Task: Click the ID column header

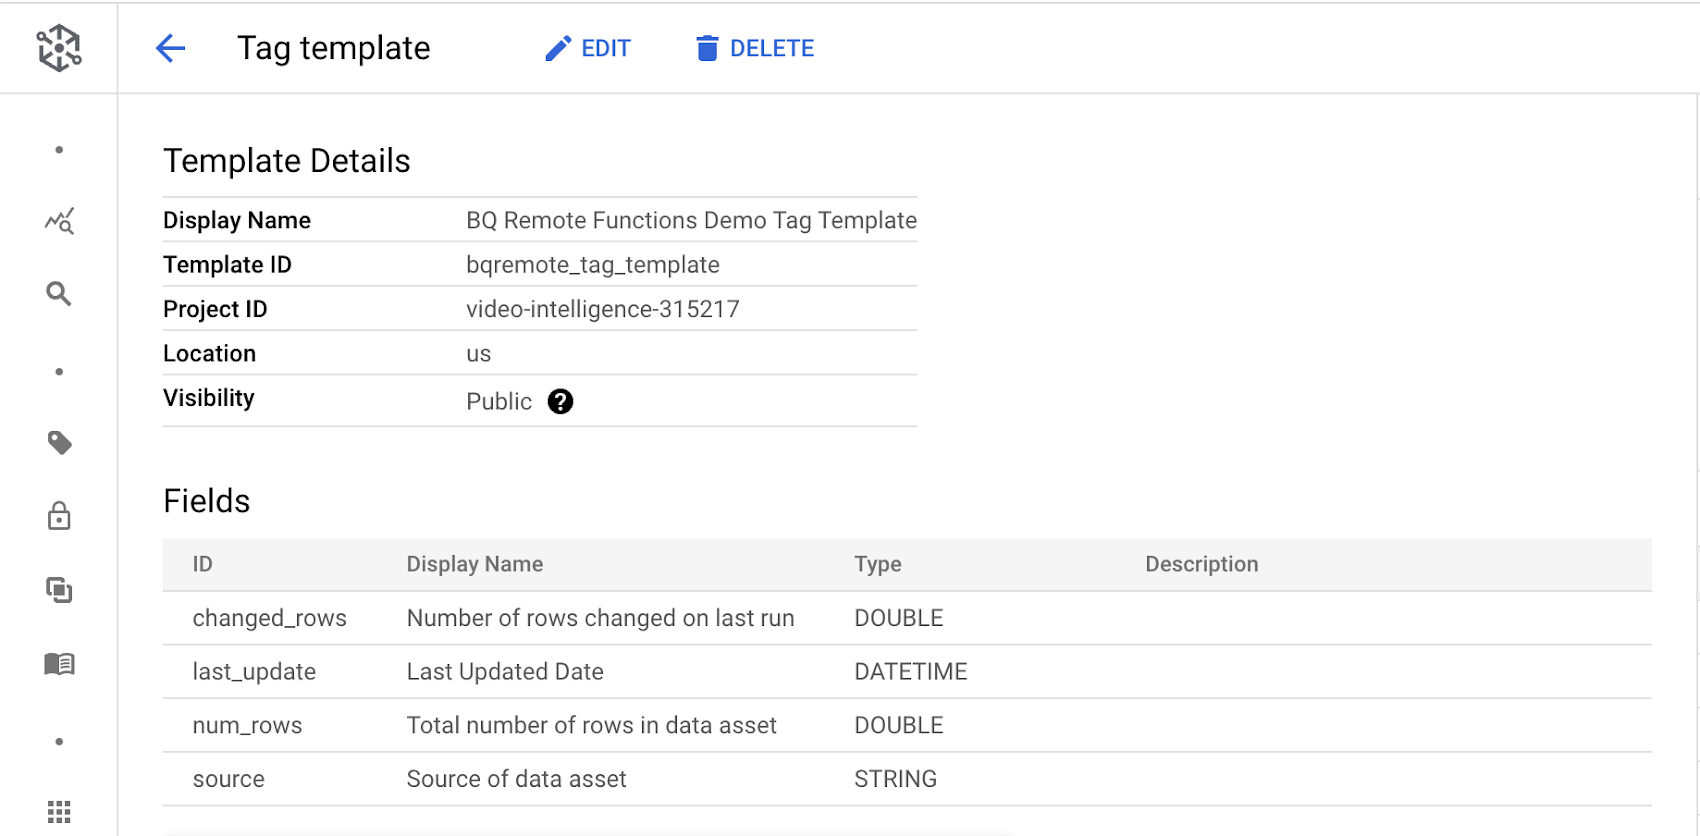Action: [x=202, y=564]
